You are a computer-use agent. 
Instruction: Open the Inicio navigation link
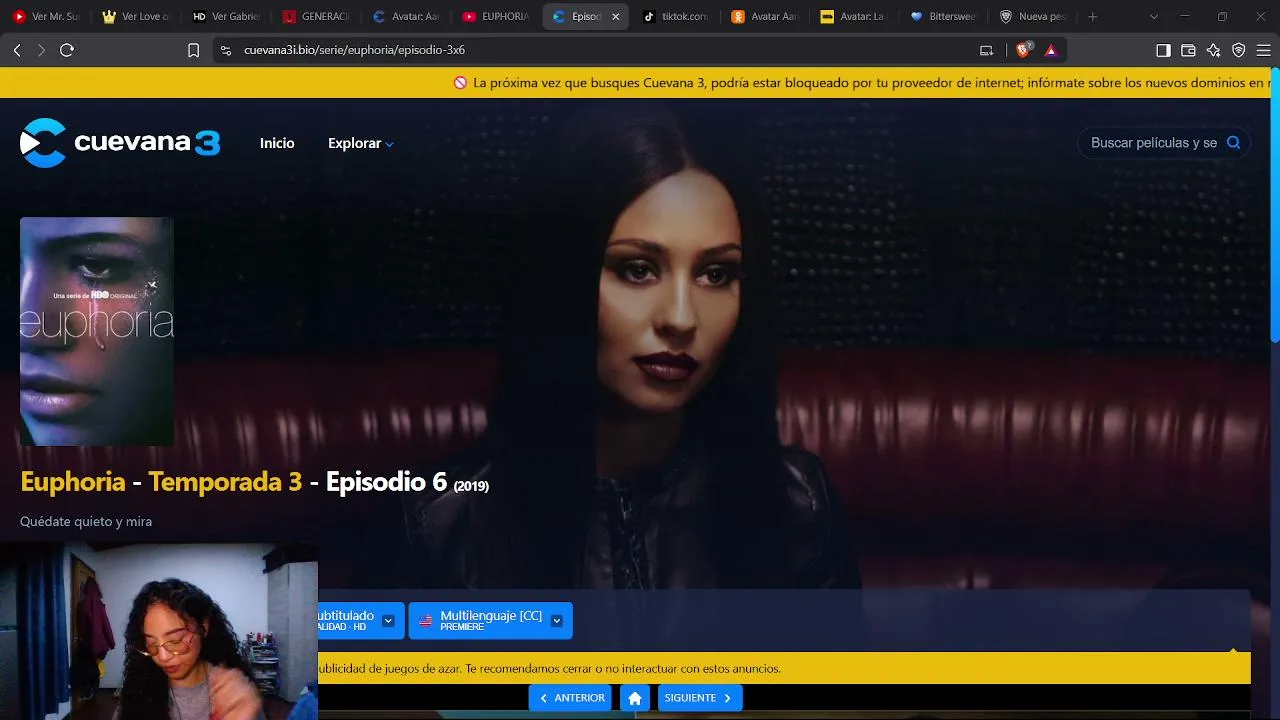point(277,143)
